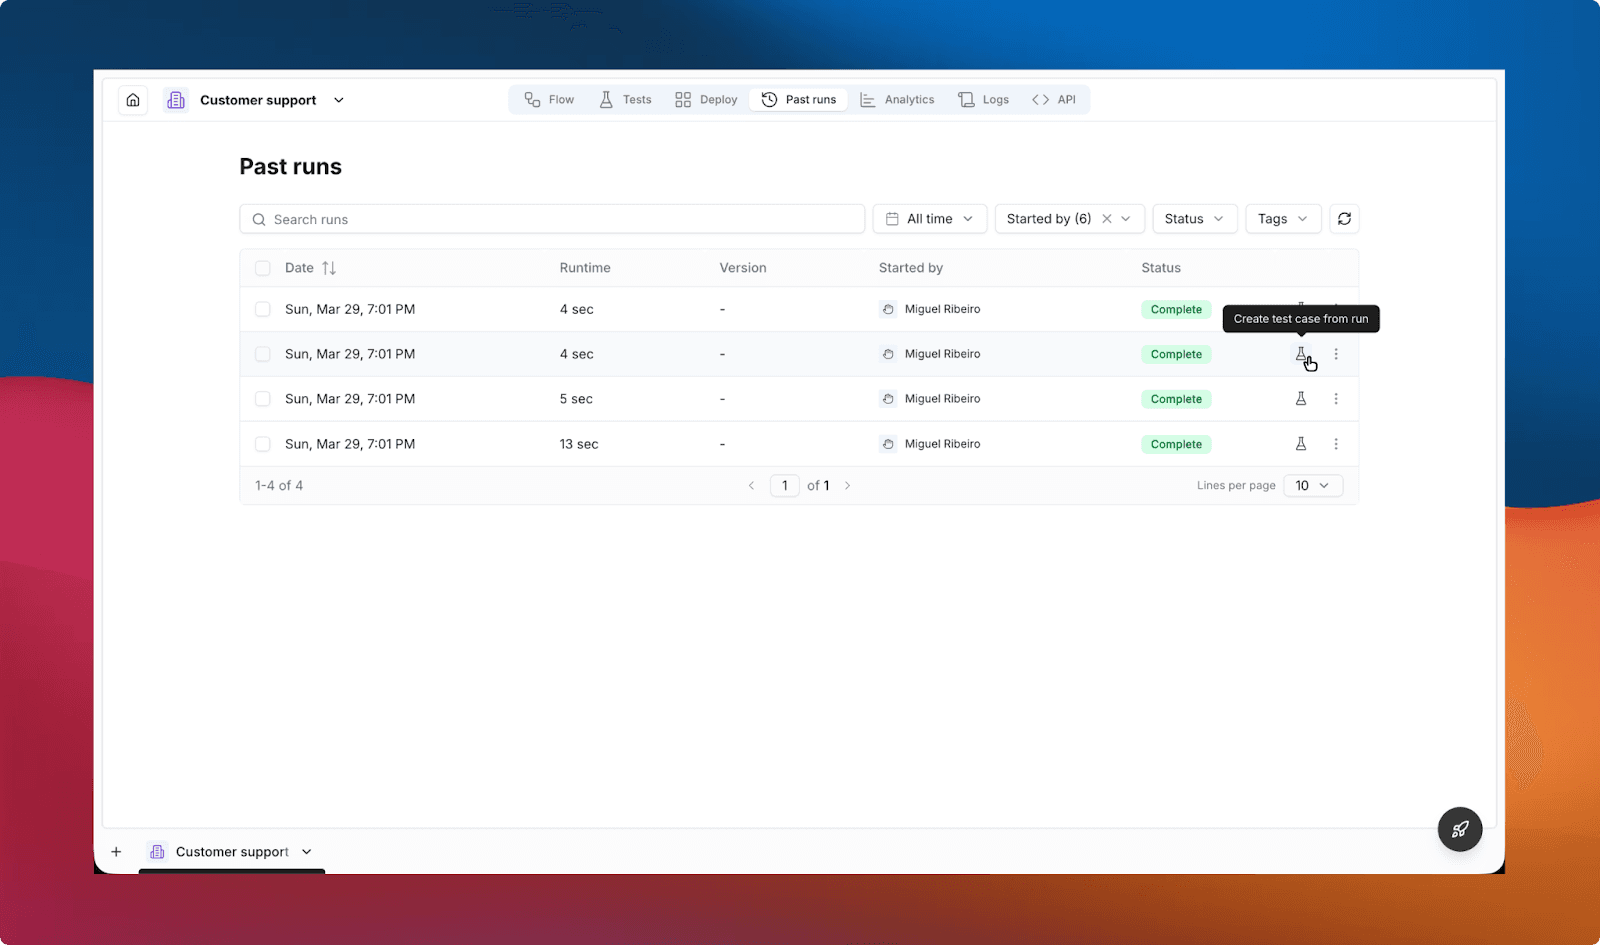Viewport: 1600px width, 945px height.
Task: Click Miguel Ribeiro name in 13 sec row
Action: (943, 444)
